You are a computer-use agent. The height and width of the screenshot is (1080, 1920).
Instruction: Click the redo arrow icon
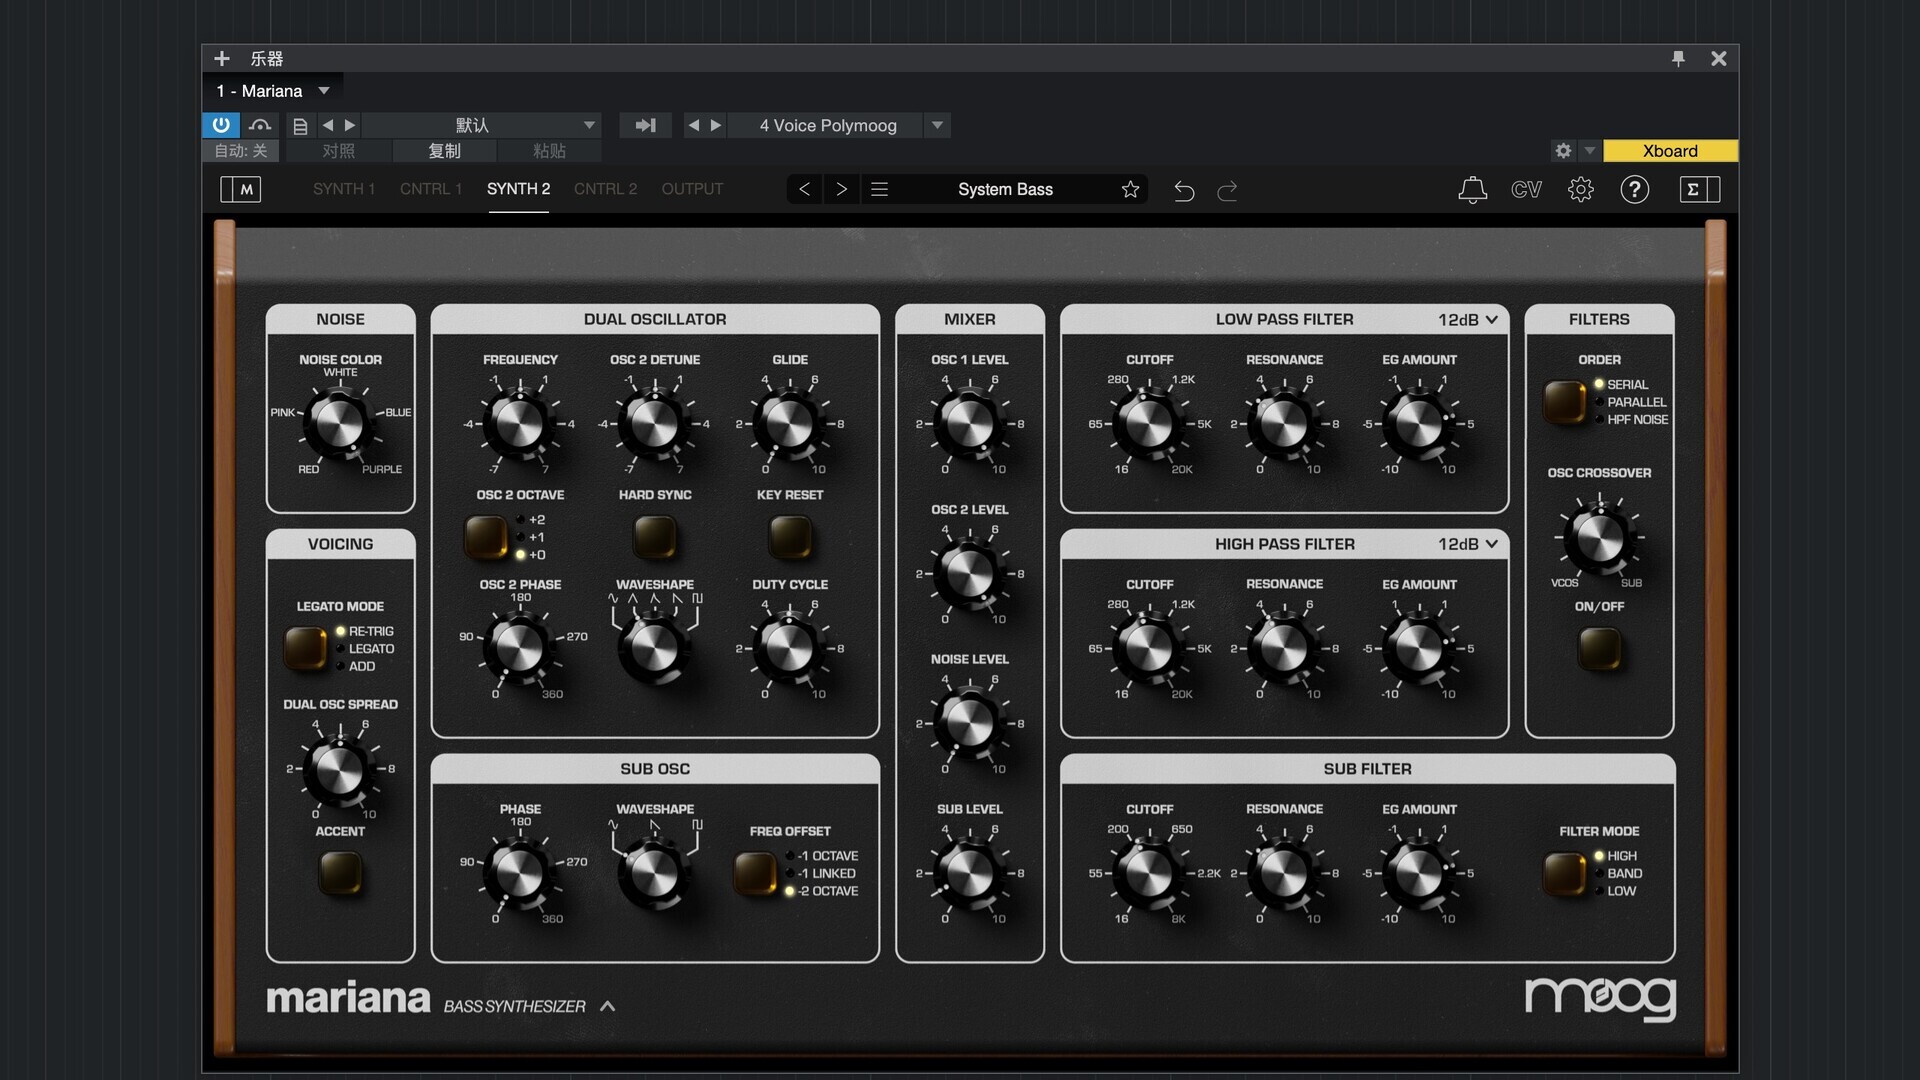click(x=1227, y=190)
